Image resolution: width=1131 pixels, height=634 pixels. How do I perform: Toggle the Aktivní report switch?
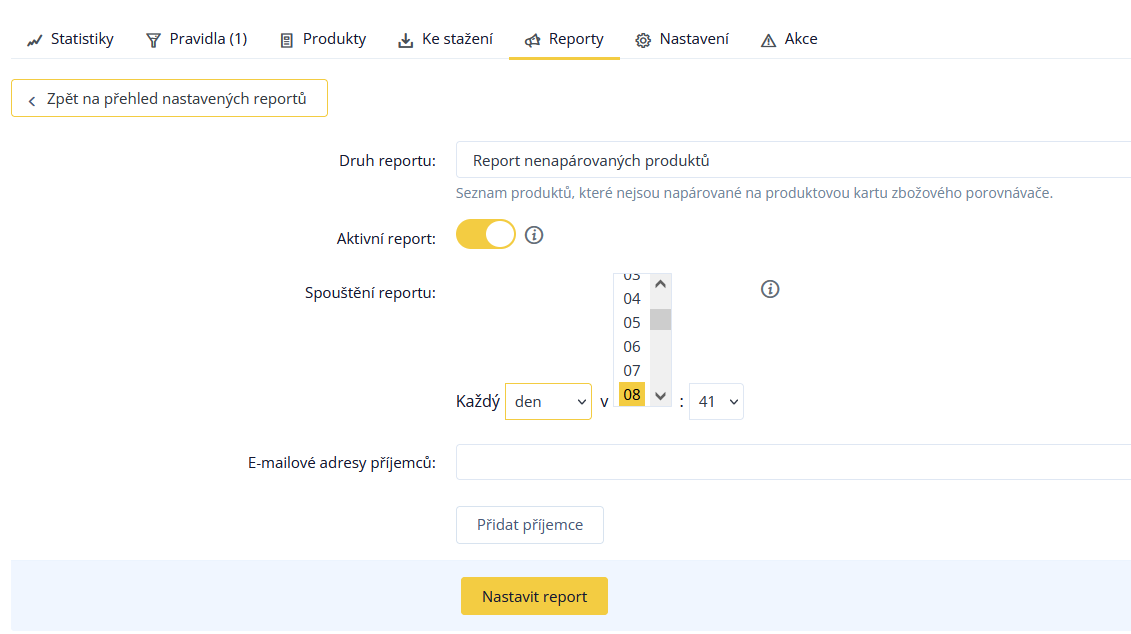485,234
